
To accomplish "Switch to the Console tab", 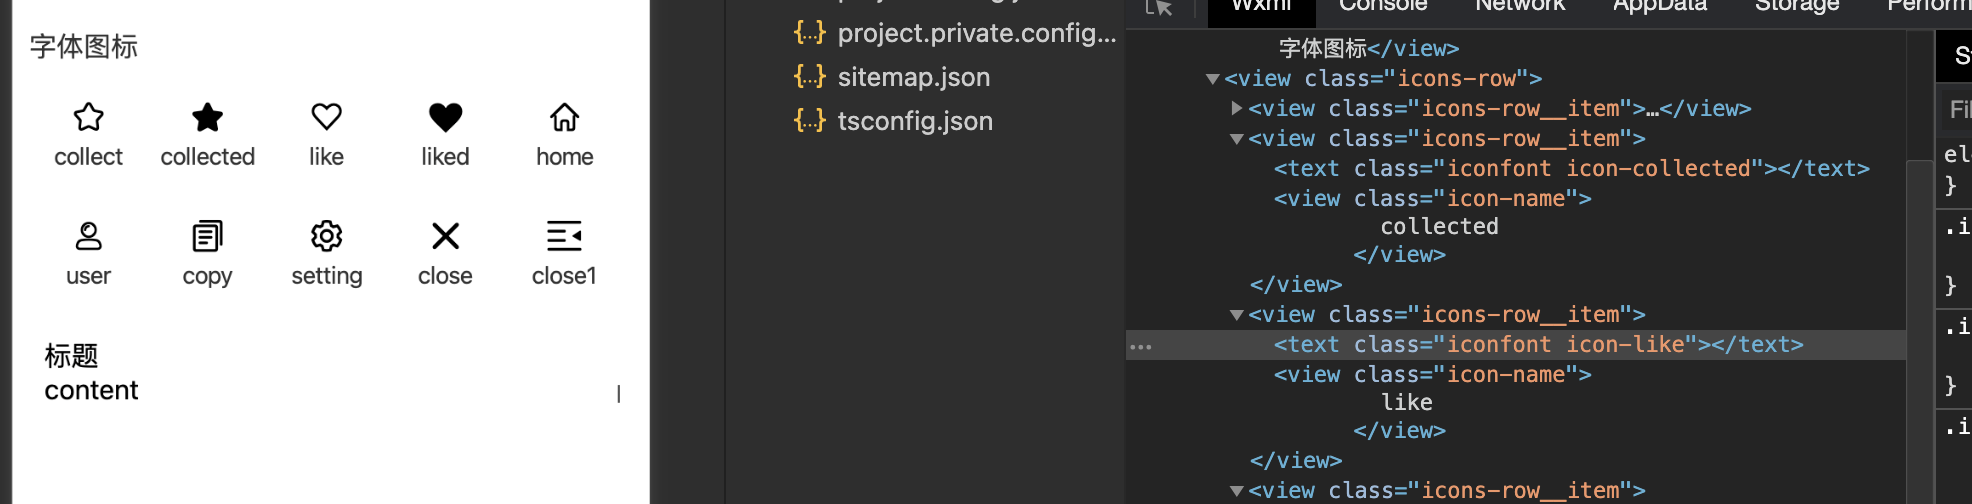I will 1383,6.
